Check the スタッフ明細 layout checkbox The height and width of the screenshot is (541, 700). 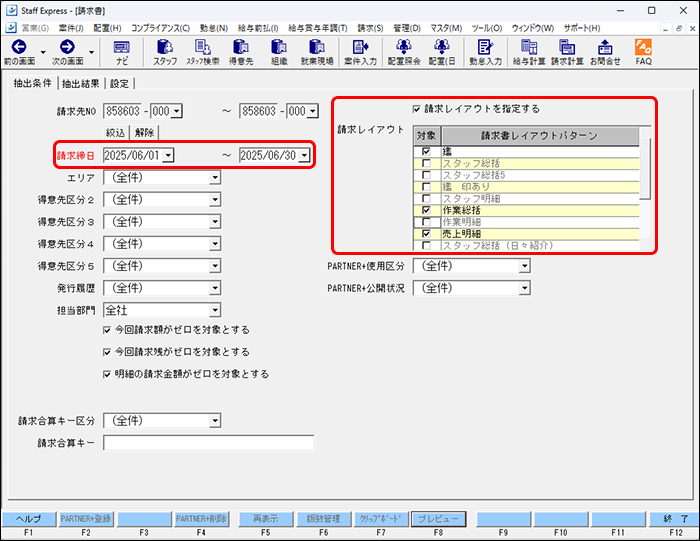tap(426, 198)
